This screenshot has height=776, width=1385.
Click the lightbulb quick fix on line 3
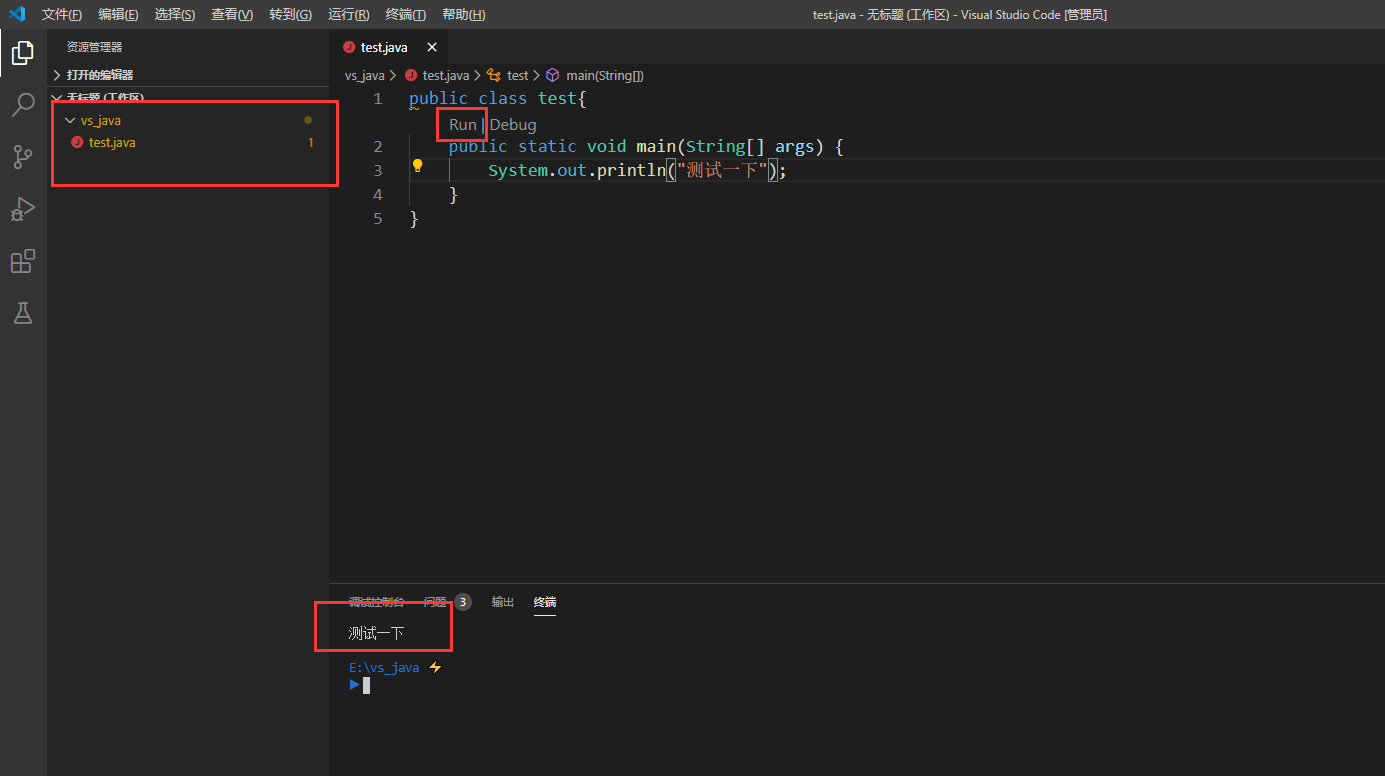point(417,165)
